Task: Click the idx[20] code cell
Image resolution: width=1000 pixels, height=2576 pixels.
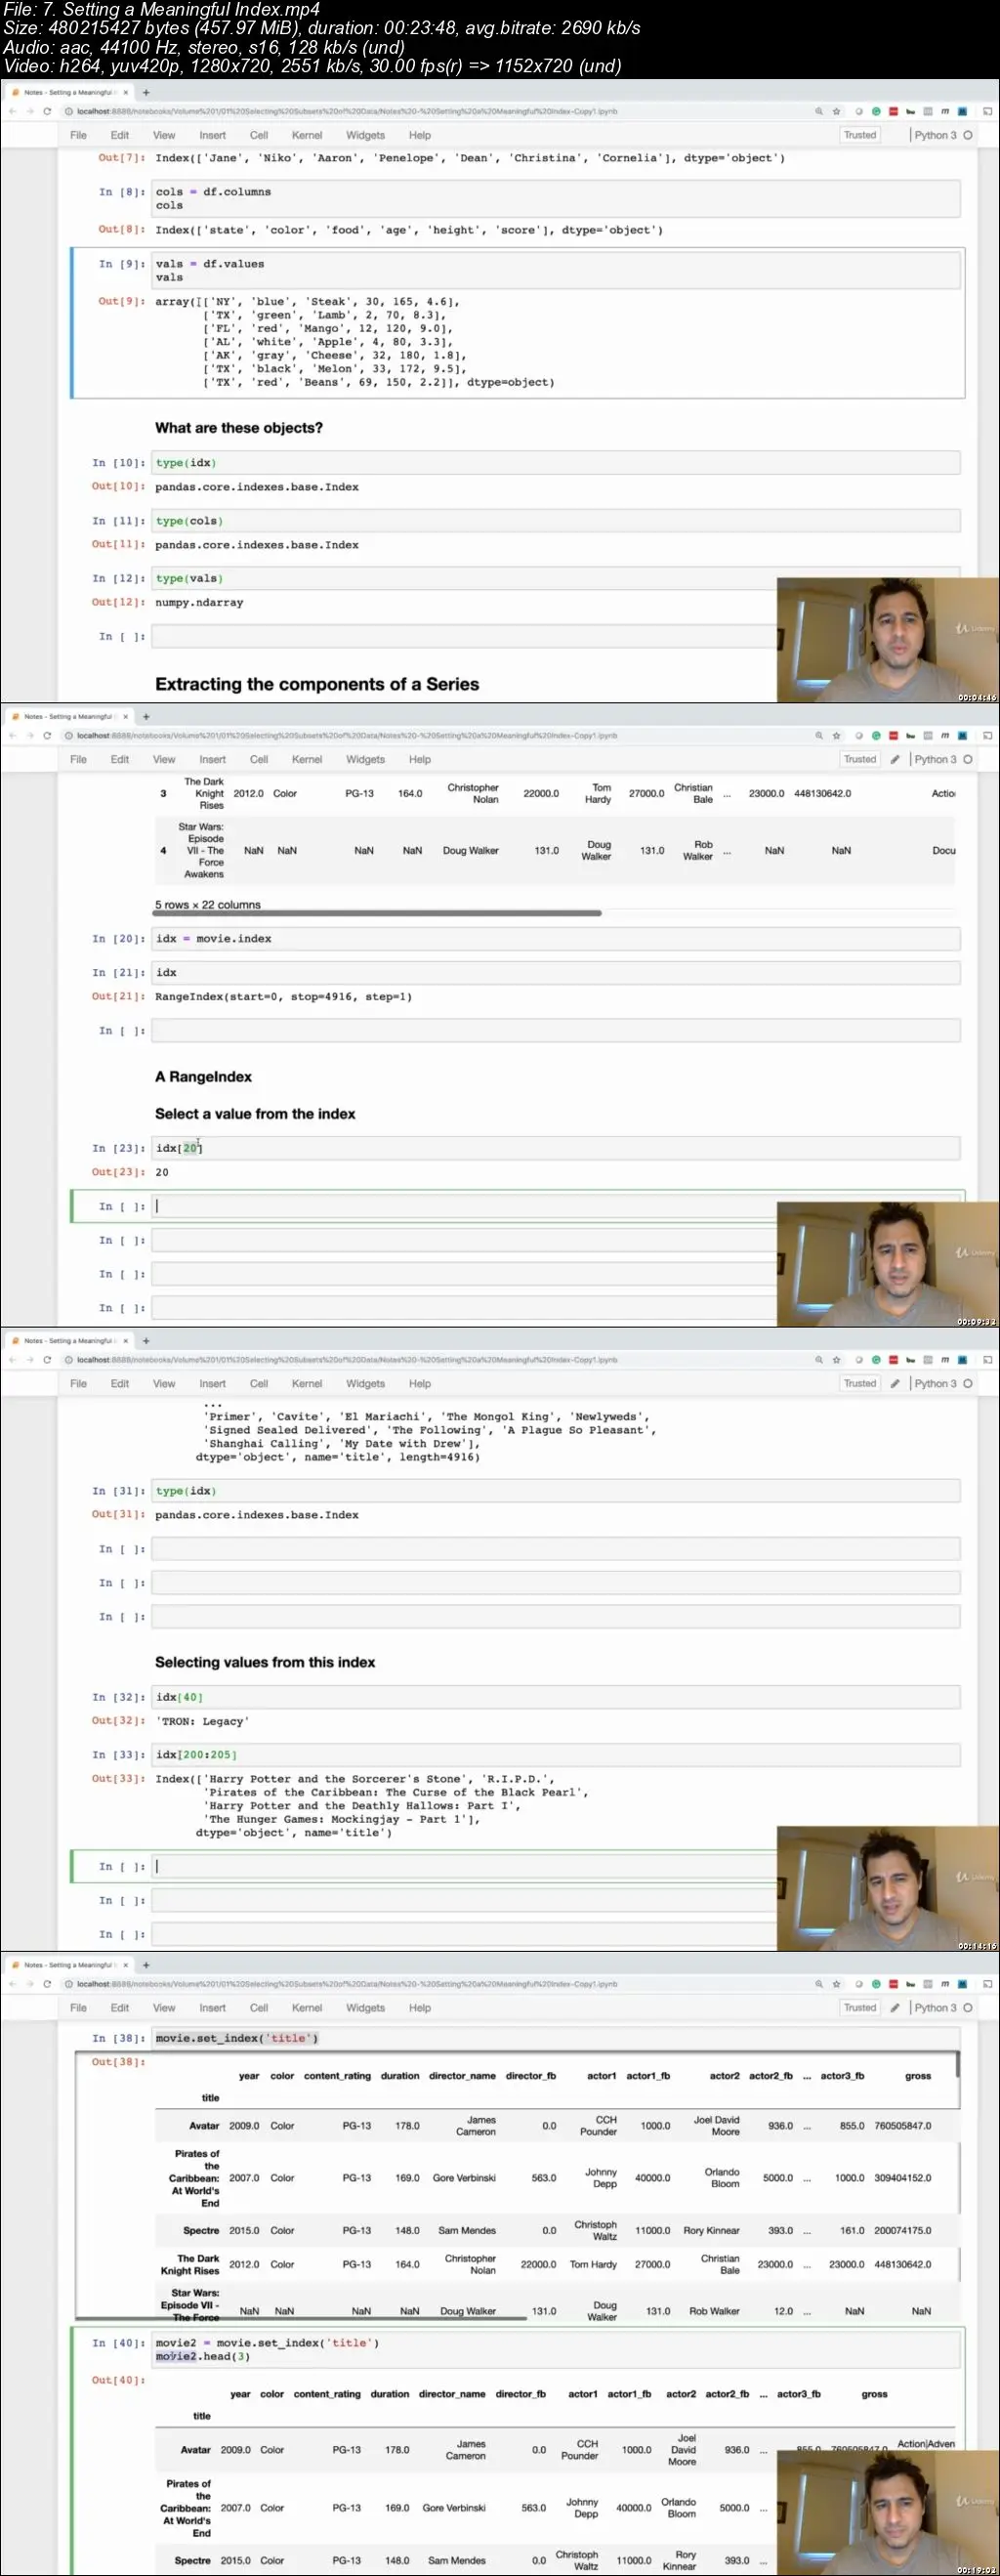Action: click(x=556, y=1148)
